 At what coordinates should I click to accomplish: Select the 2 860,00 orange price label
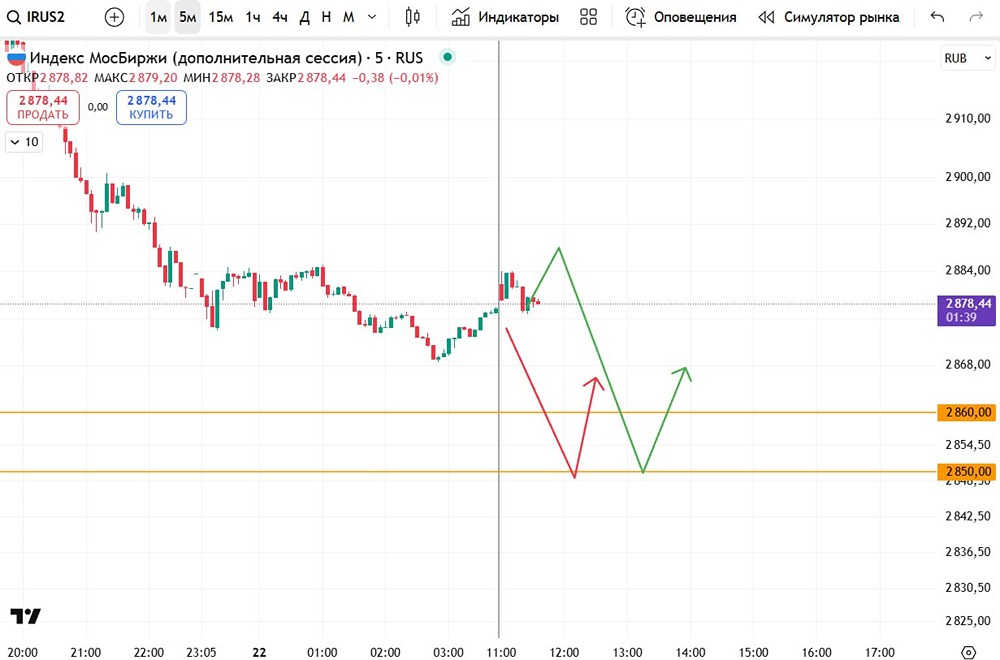[x=966, y=413]
